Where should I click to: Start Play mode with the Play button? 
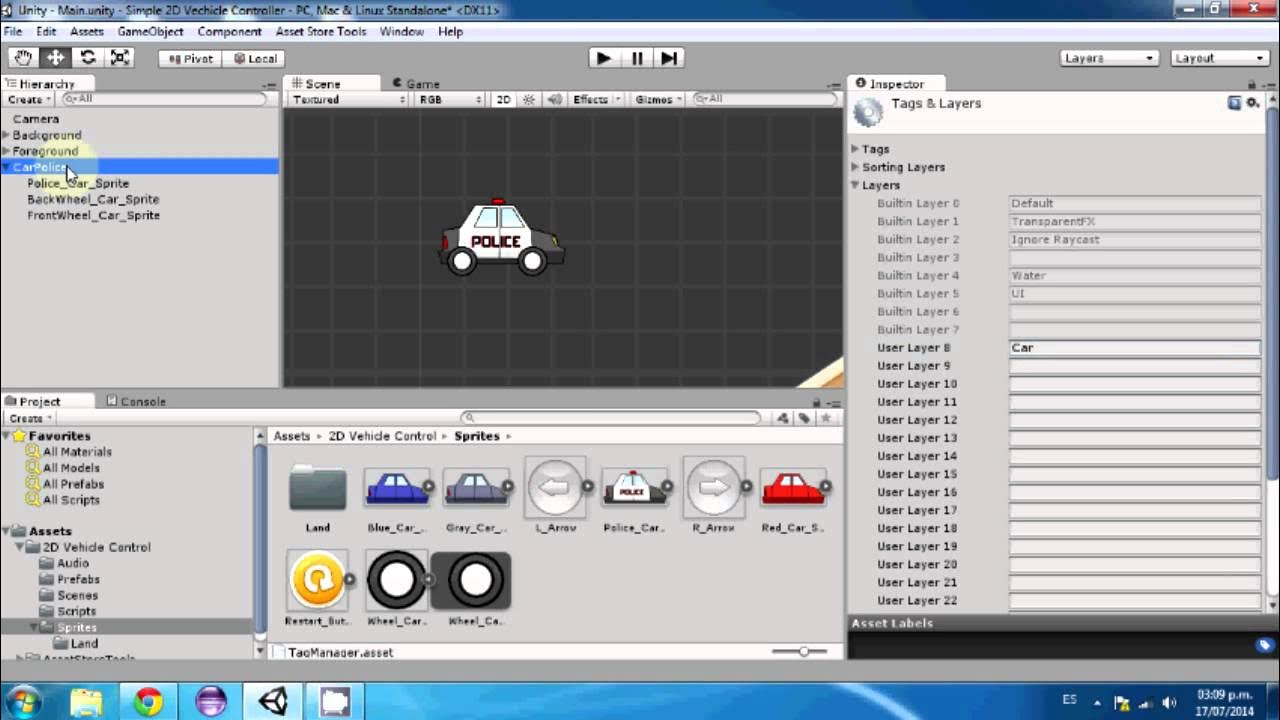[x=604, y=58]
